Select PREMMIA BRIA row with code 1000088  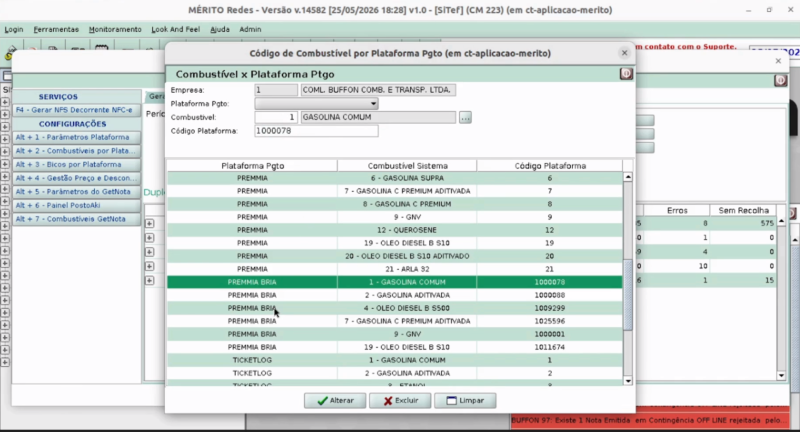394,295
